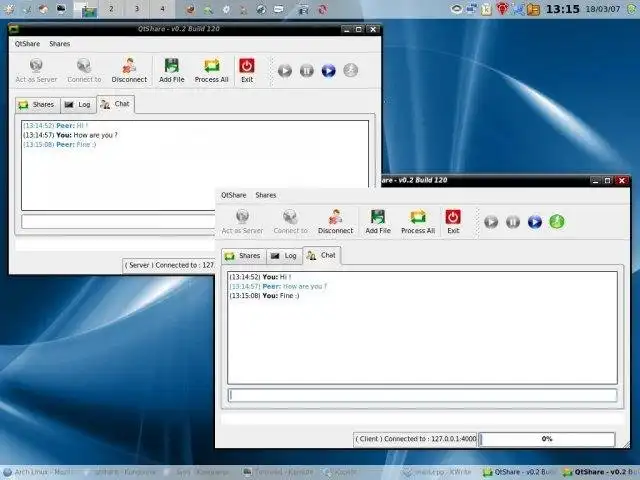Click the Exit power icon in the client window
The image size is (640, 480).
(x=453, y=217)
